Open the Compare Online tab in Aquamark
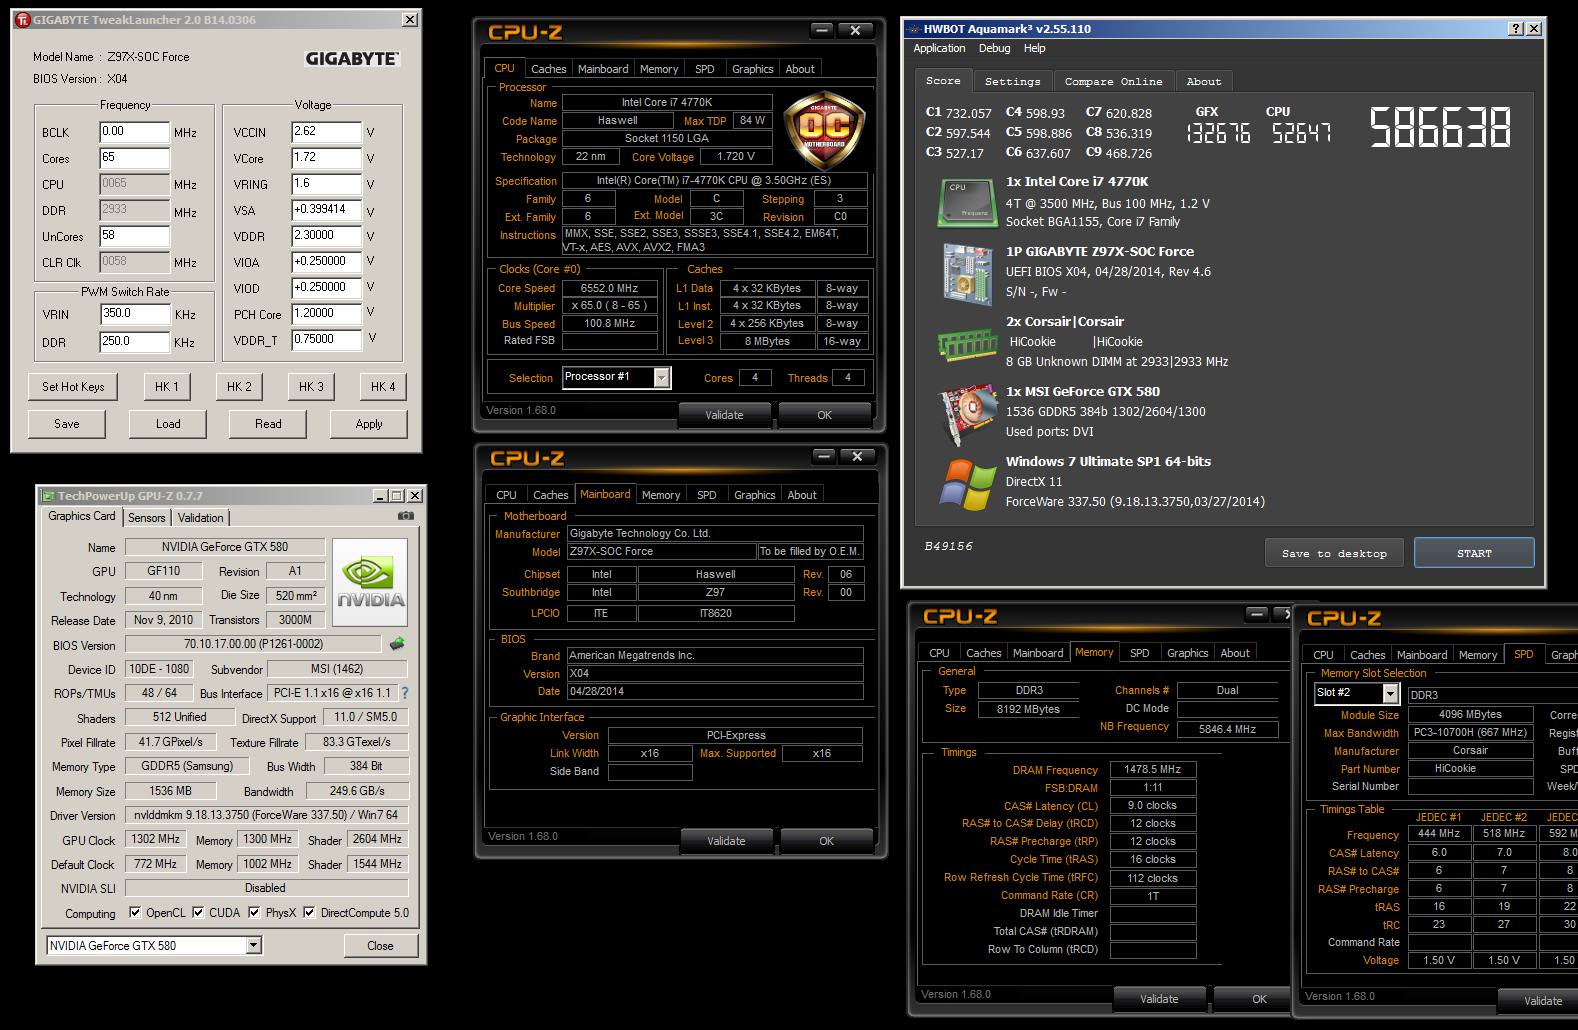1578x1030 pixels. (x=1113, y=81)
